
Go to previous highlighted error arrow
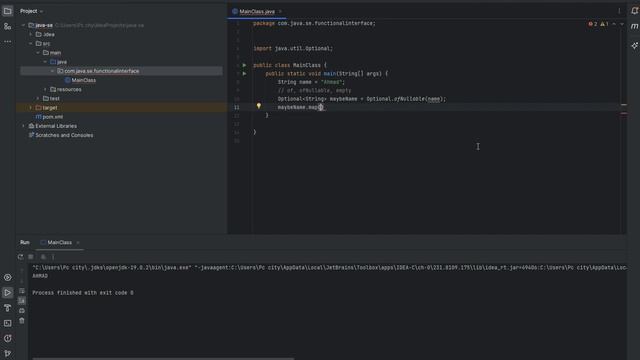pyautogui.click(x=614, y=24)
